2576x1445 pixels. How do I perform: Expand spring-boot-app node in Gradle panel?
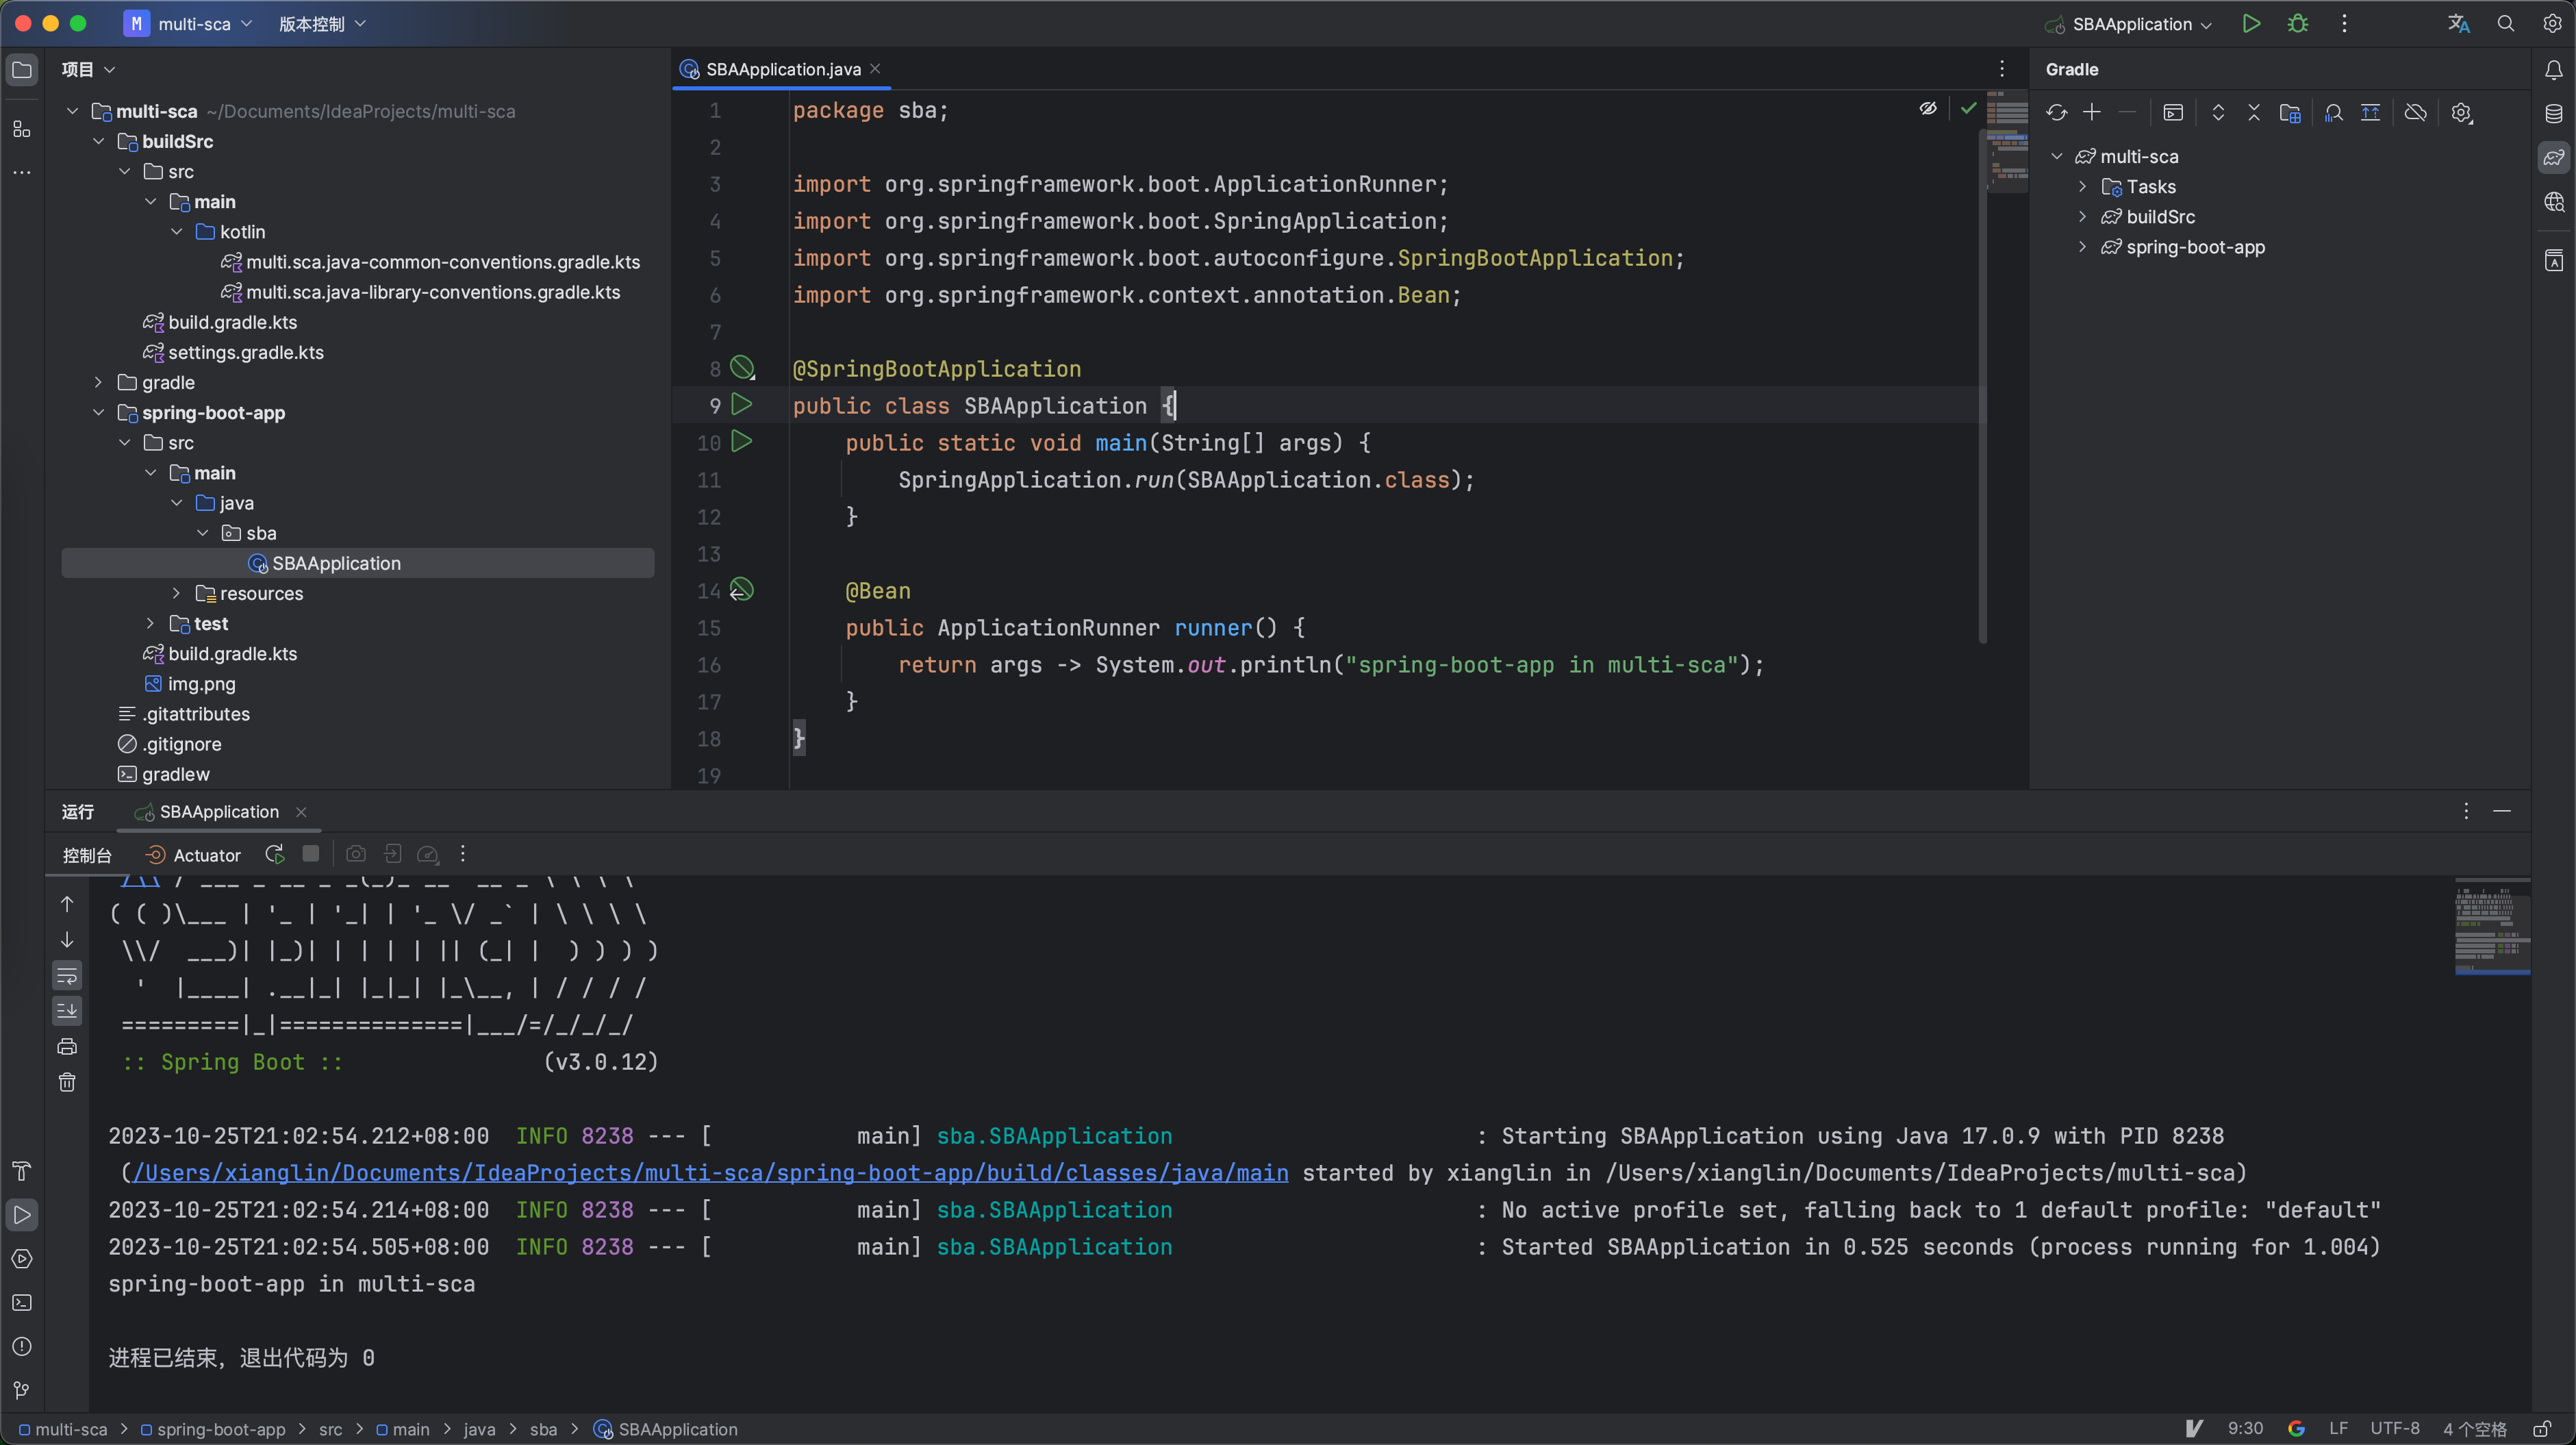click(x=2082, y=247)
